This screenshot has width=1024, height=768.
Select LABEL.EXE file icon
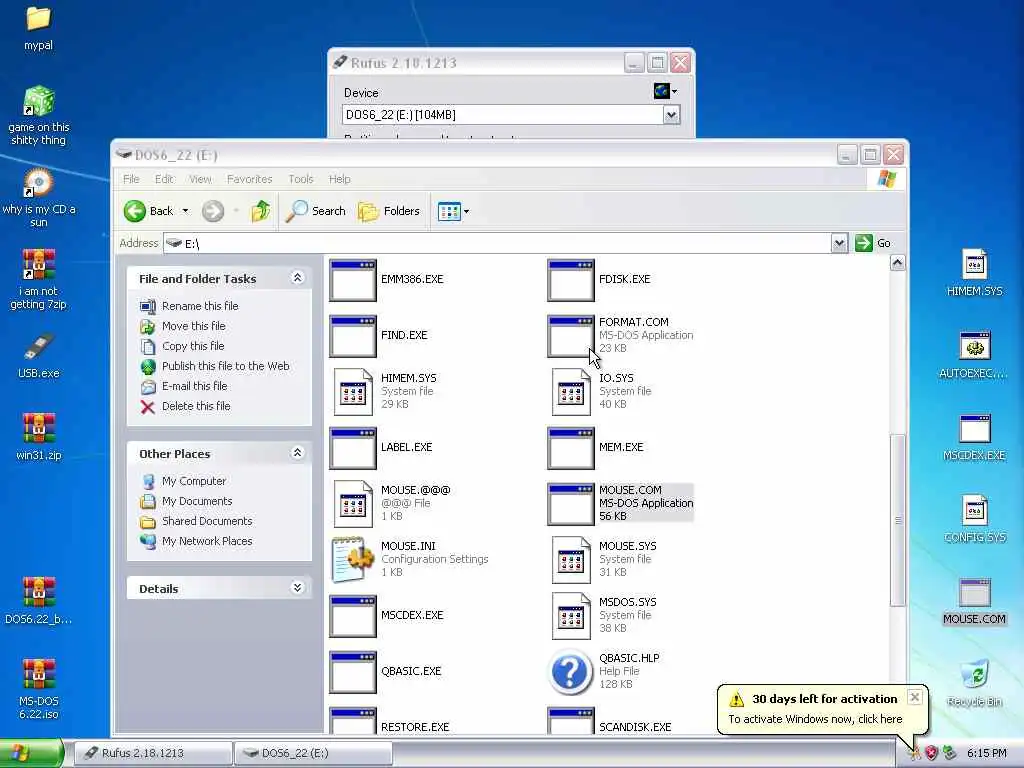[x=353, y=449]
